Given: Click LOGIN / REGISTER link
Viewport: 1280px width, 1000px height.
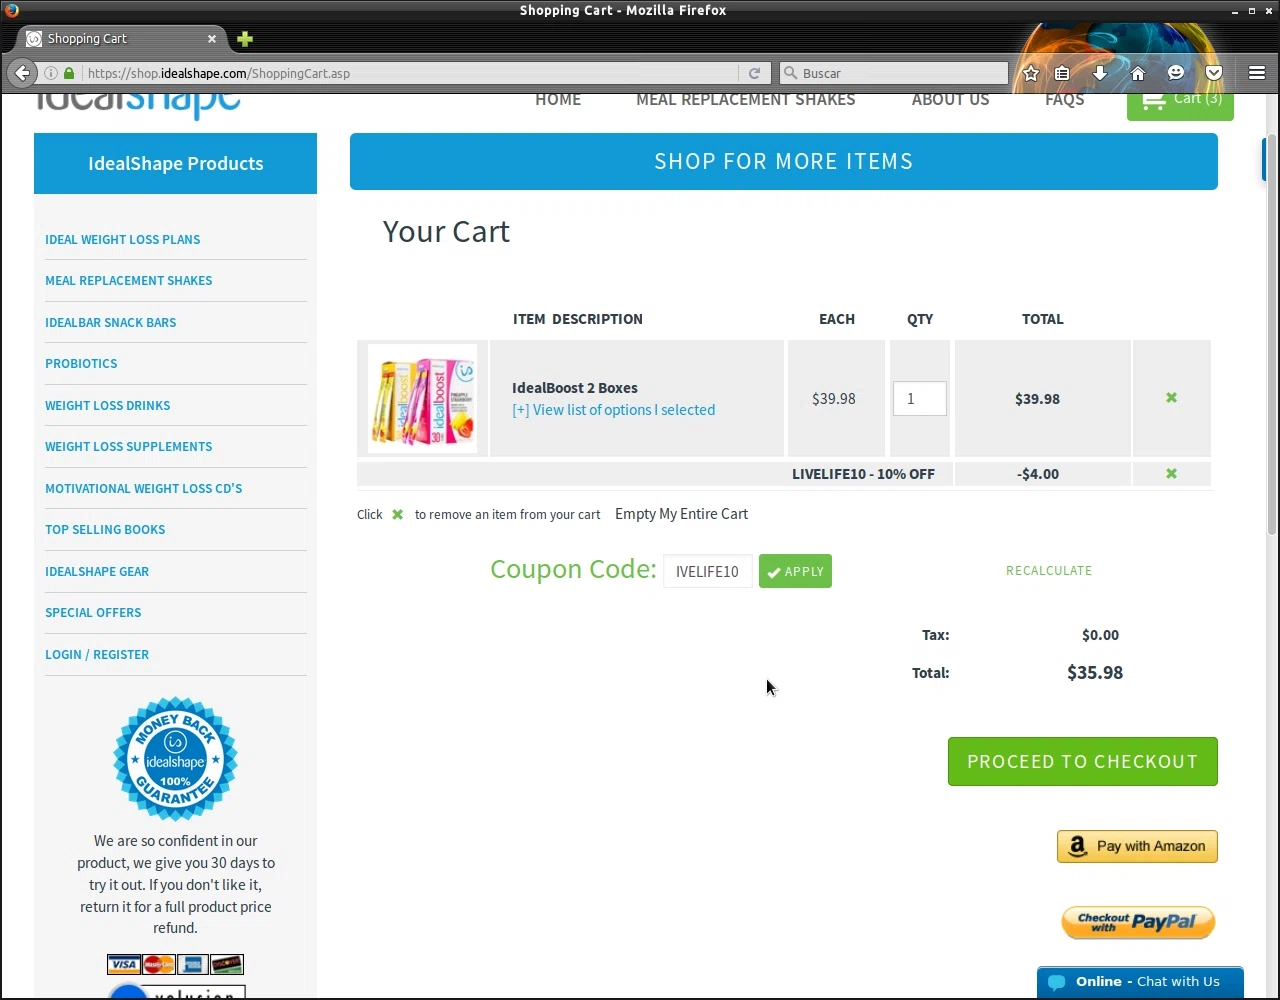Looking at the screenshot, I should pyautogui.click(x=97, y=655).
